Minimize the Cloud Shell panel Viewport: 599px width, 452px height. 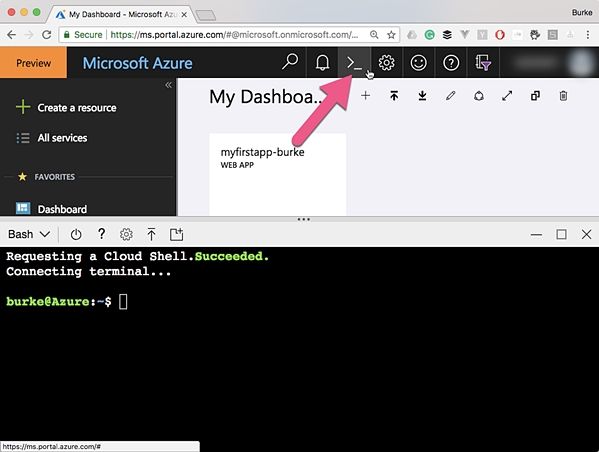(x=536, y=234)
